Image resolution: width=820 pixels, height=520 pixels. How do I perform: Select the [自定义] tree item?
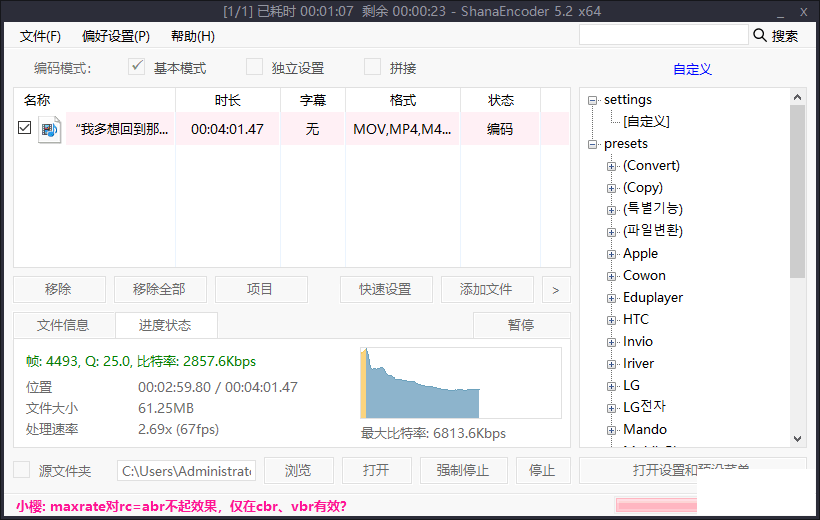coord(646,122)
